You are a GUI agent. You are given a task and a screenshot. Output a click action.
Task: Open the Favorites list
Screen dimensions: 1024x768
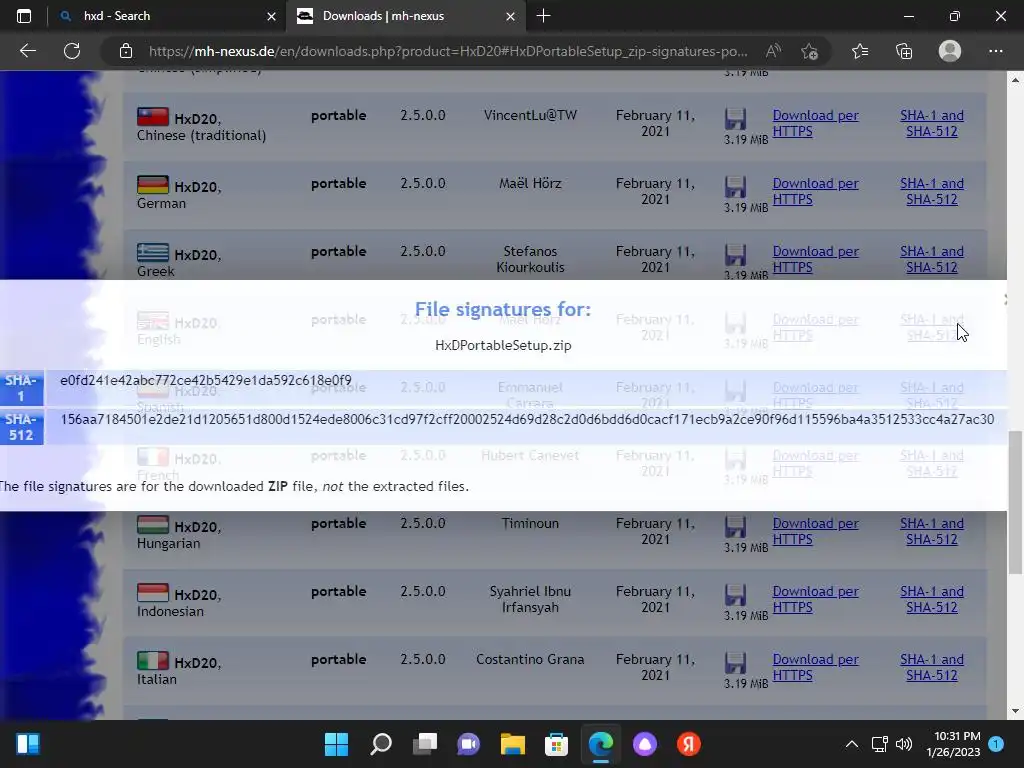coord(860,51)
